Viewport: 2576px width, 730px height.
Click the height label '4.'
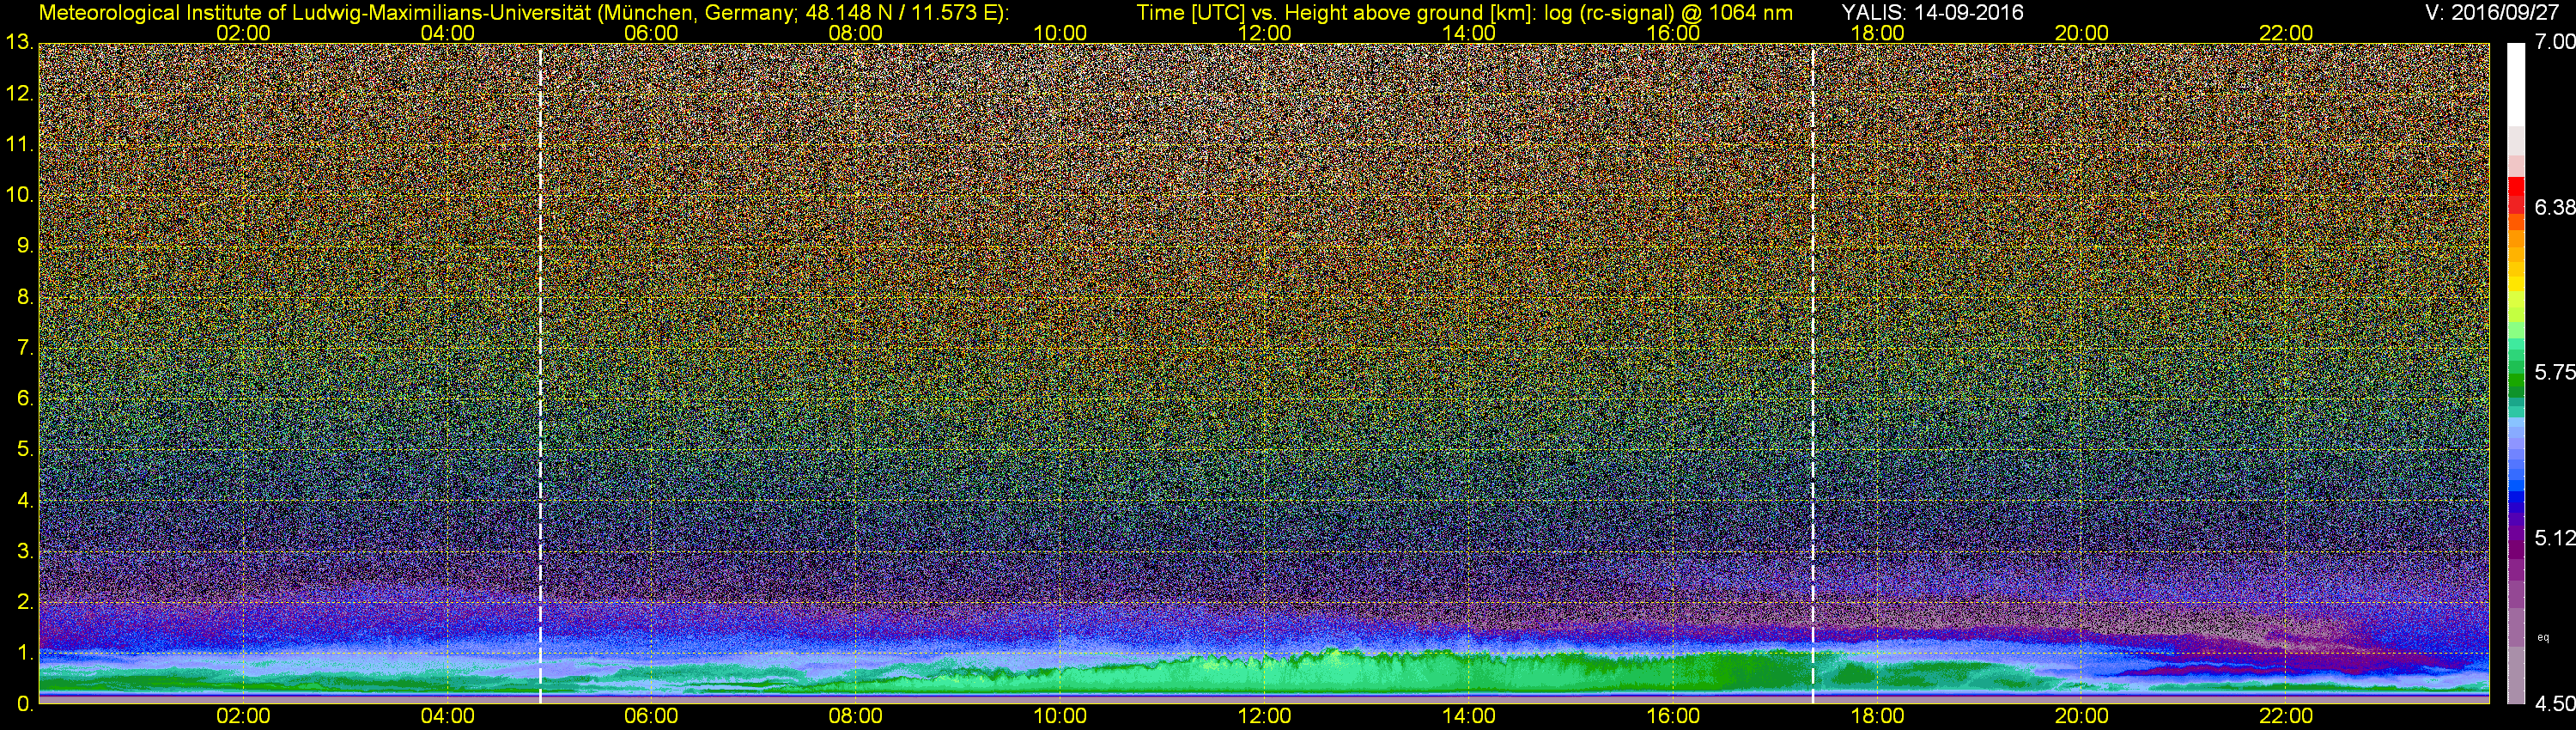pos(25,500)
